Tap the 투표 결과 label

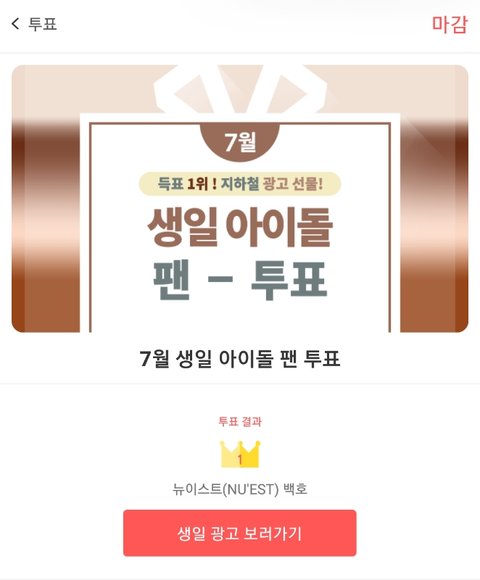point(240,421)
